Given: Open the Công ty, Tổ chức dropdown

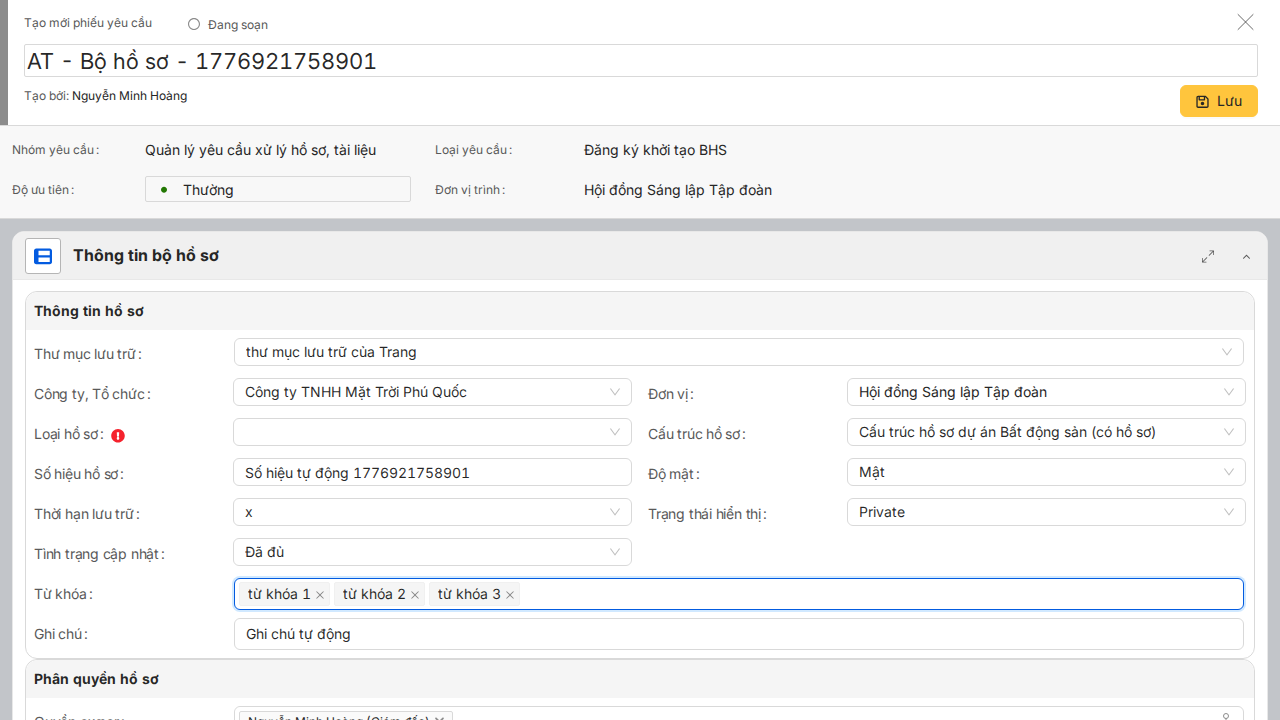Looking at the screenshot, I should point(432,392).
